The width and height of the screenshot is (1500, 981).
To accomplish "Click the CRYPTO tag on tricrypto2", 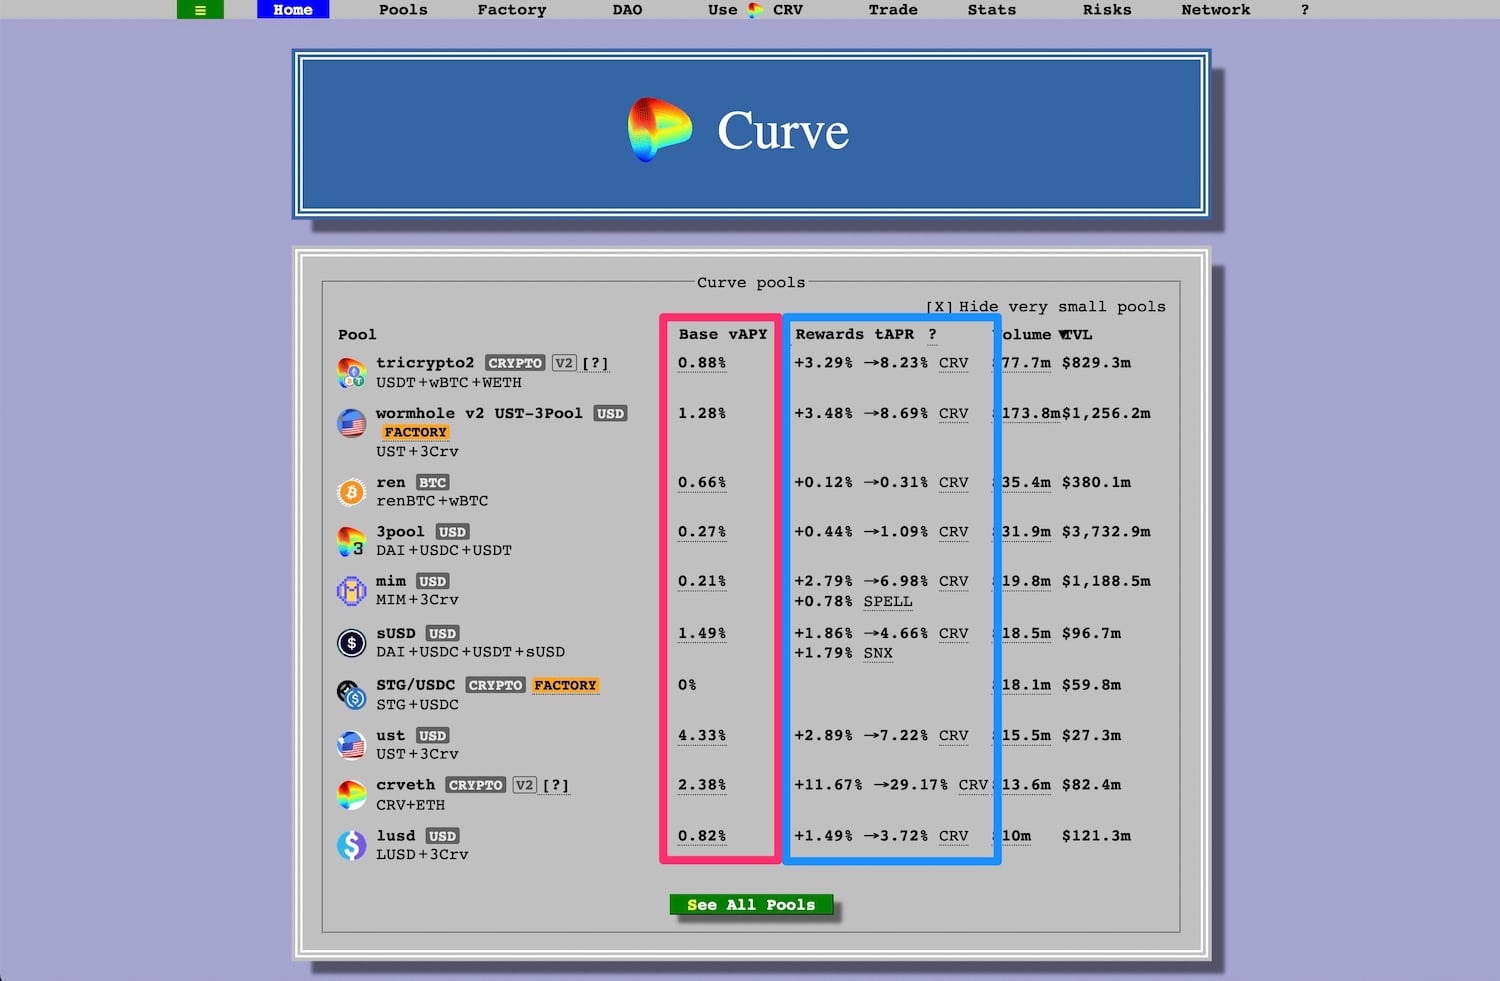I will [x=515, y=363].
